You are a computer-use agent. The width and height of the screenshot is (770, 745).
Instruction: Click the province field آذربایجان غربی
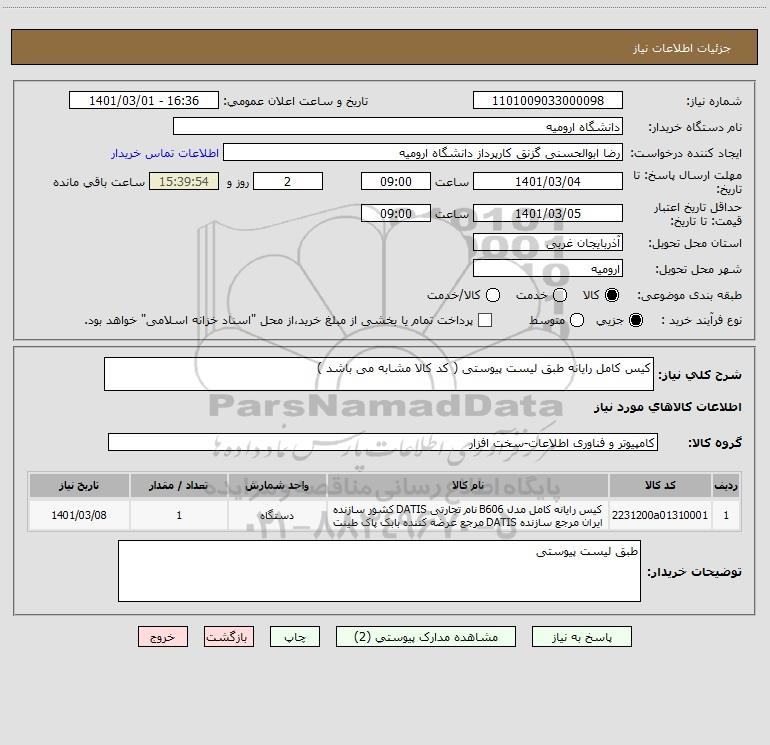(548, 242)
